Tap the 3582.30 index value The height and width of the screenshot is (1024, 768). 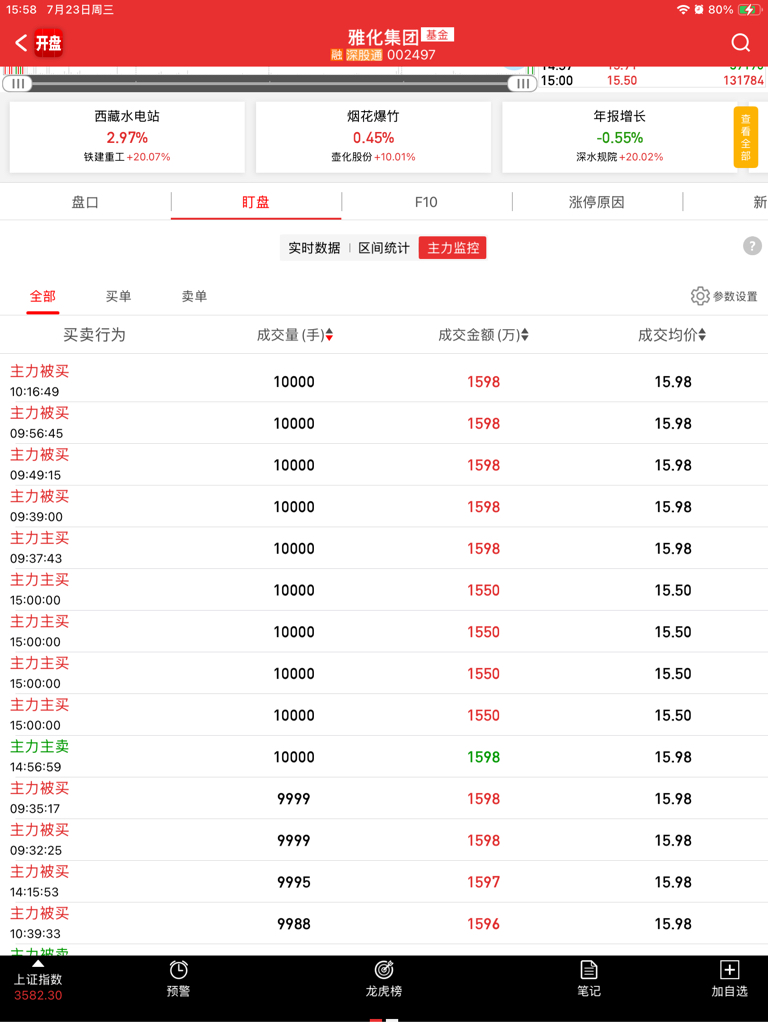[x=39, y=995]
